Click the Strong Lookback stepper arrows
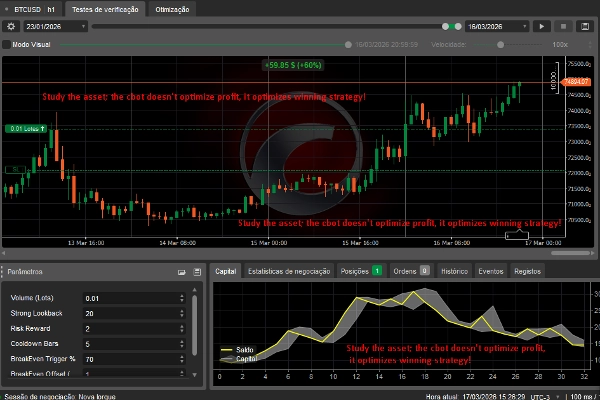This screenshot has width=600, height=400. (181, 313)
